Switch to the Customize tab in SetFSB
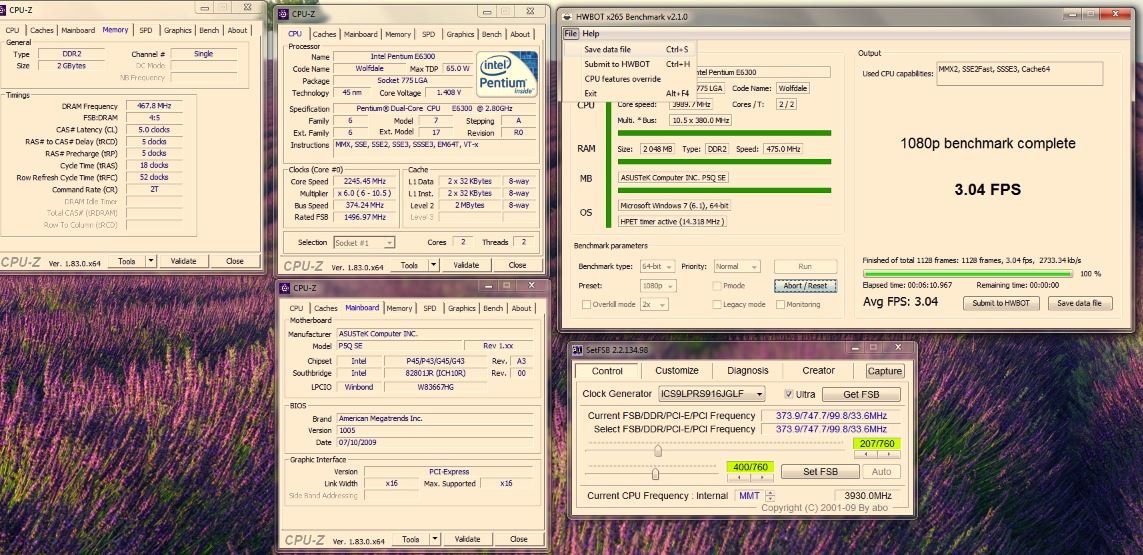1143x555 pixels. point(676,370)
